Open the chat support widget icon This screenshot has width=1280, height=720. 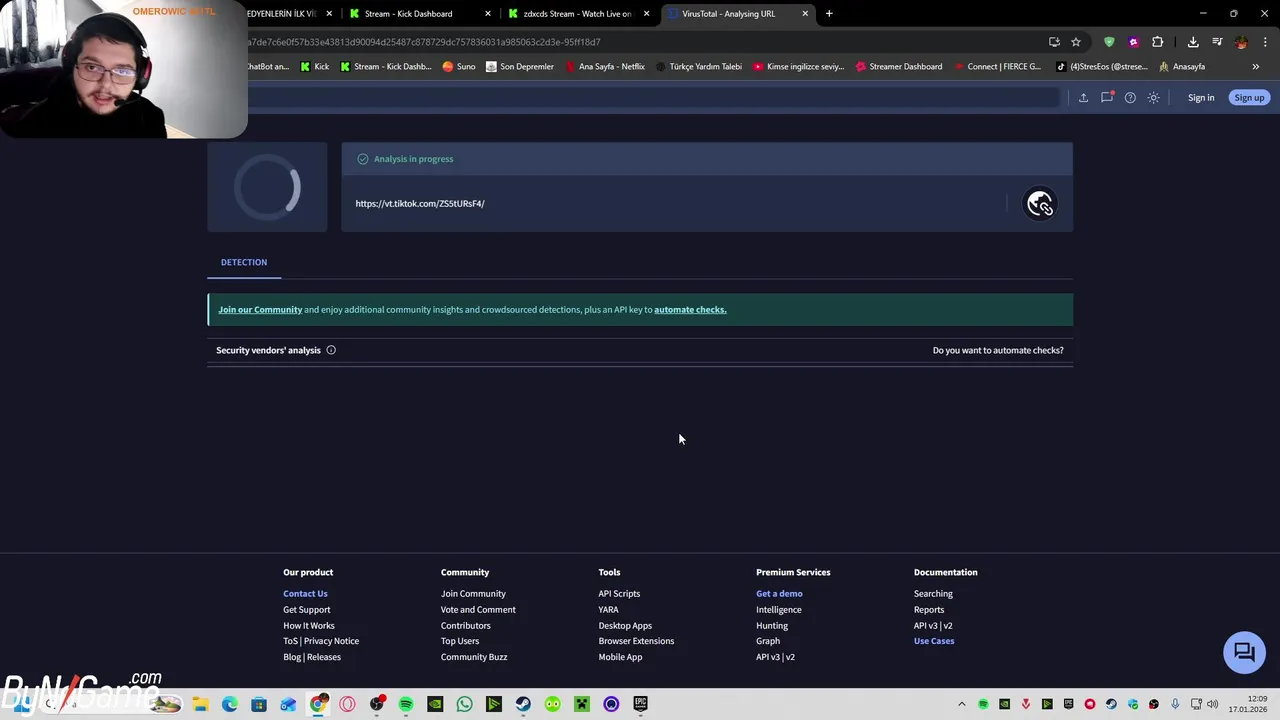tap(1244, 652)
